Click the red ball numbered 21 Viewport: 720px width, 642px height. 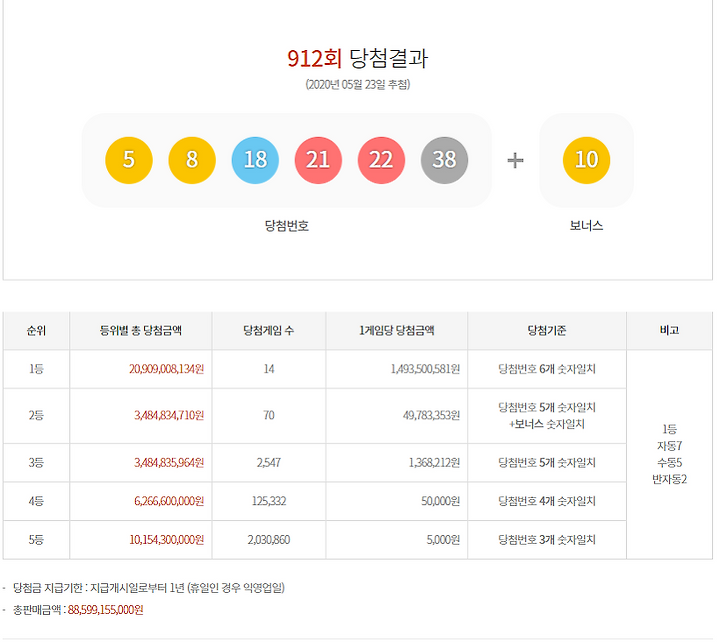[318, 160]
